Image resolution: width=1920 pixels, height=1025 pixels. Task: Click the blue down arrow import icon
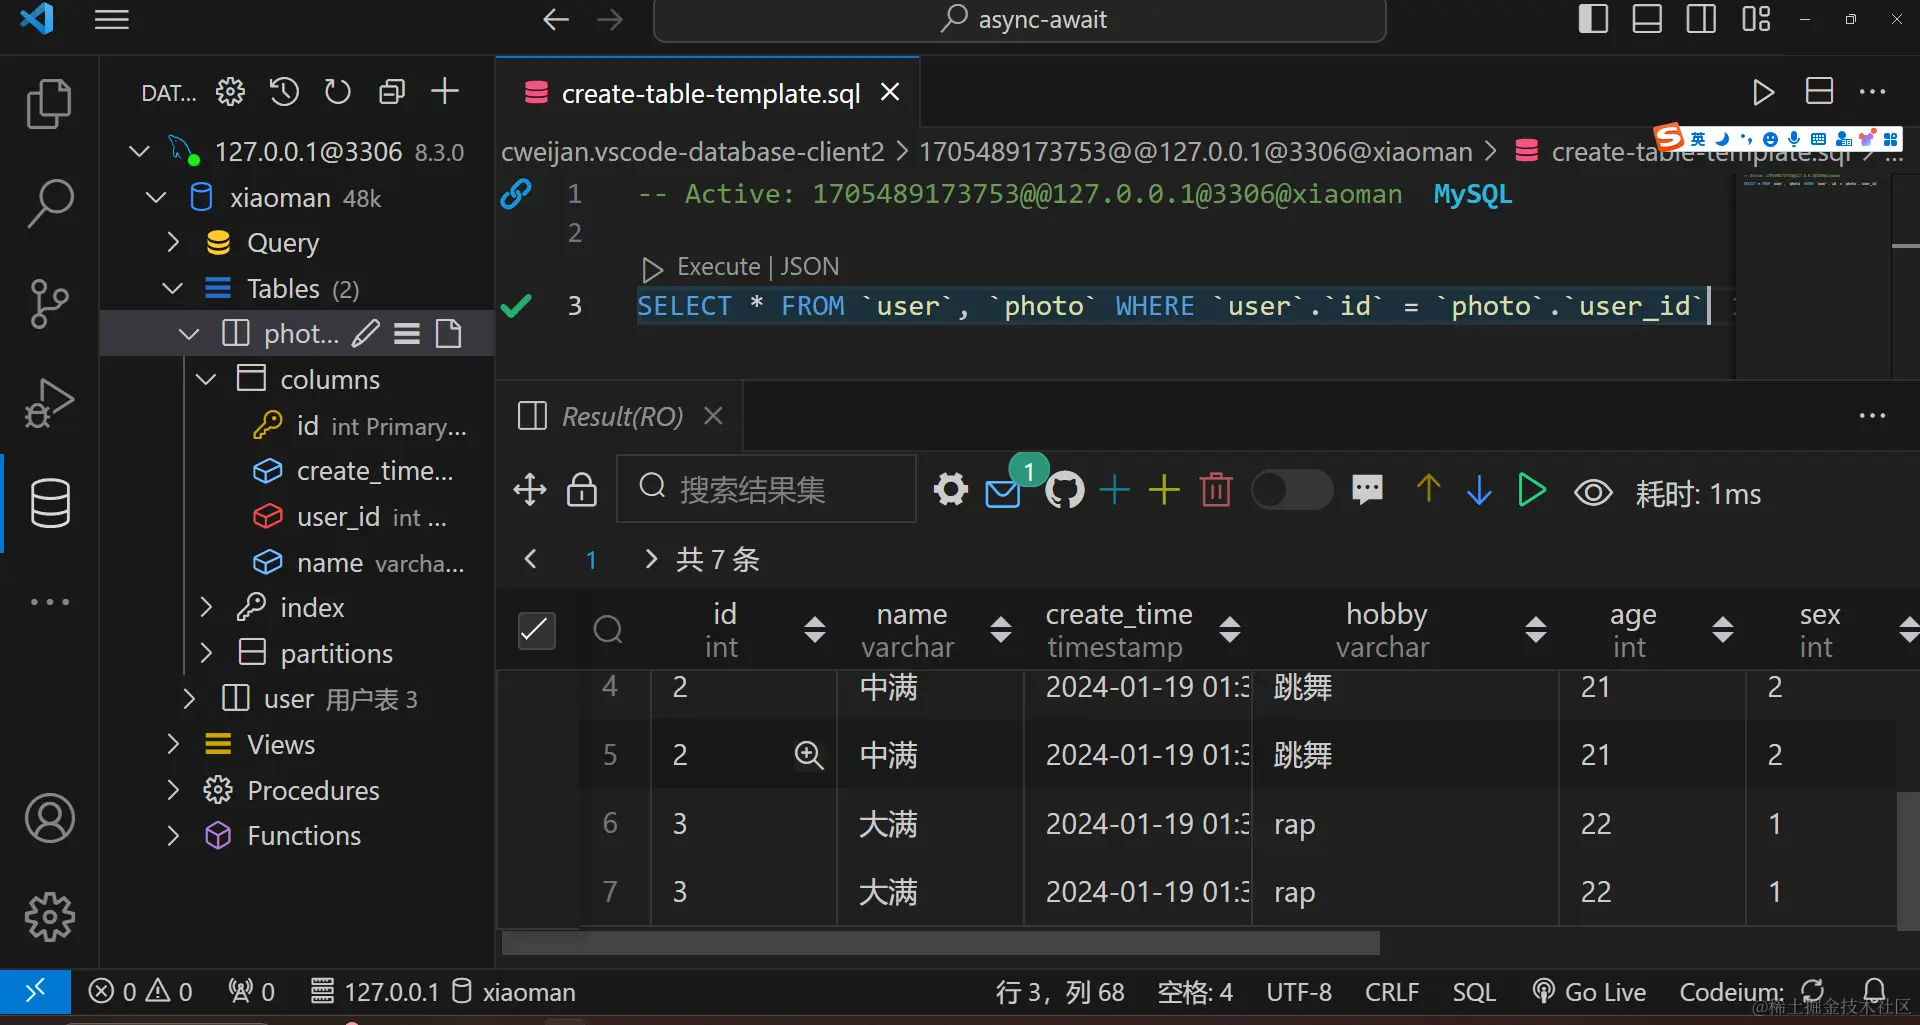point(1479,490)
